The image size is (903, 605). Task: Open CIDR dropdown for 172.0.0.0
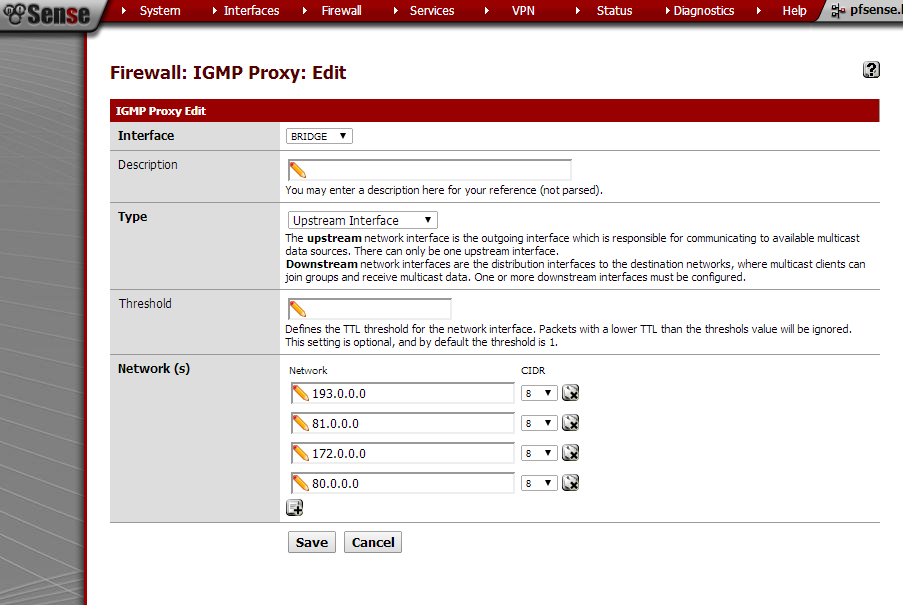coord(539,453)
